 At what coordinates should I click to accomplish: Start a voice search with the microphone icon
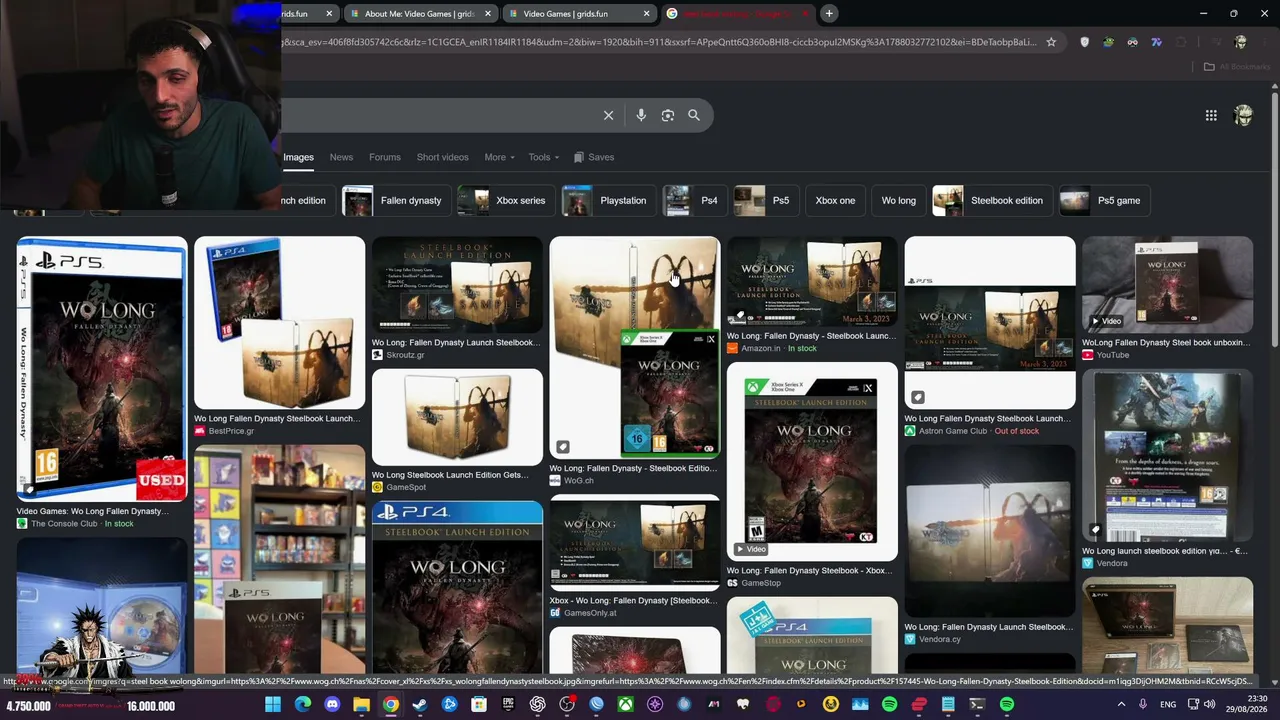point(641,115)
